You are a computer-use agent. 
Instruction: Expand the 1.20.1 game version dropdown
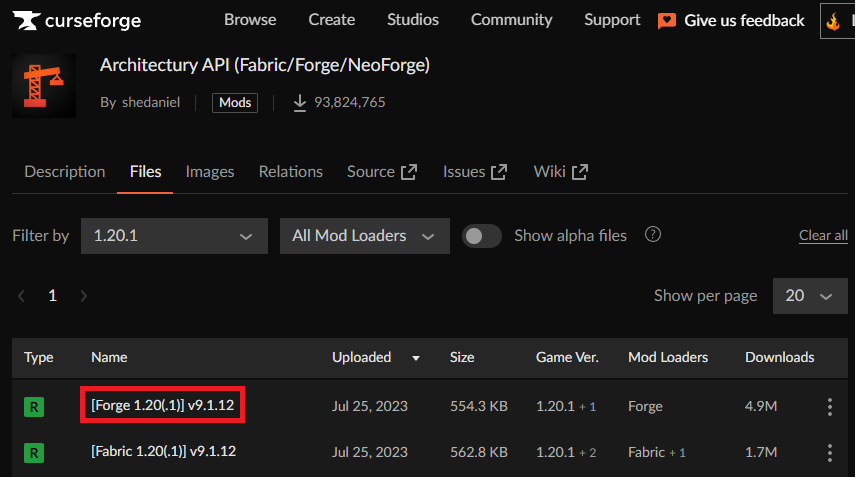point(174,236)
